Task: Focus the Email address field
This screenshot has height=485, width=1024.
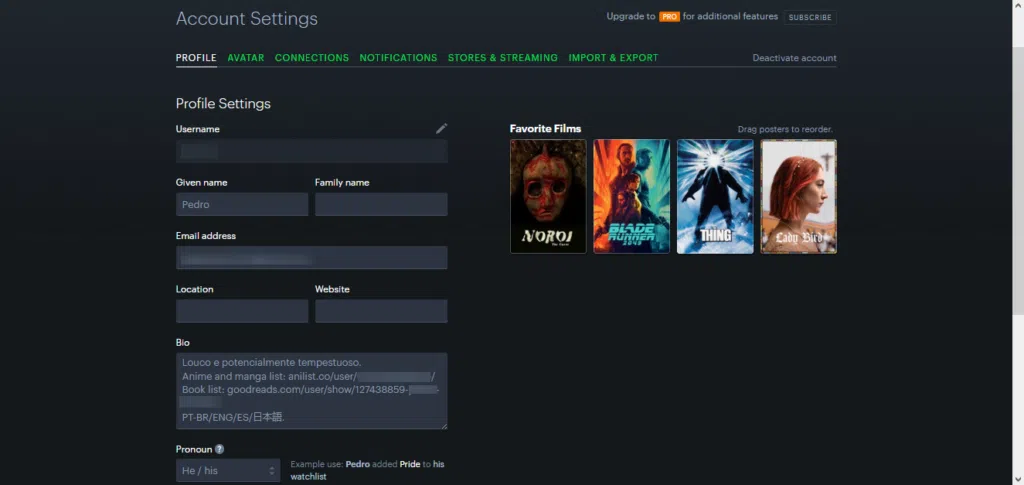Action: 312,258
